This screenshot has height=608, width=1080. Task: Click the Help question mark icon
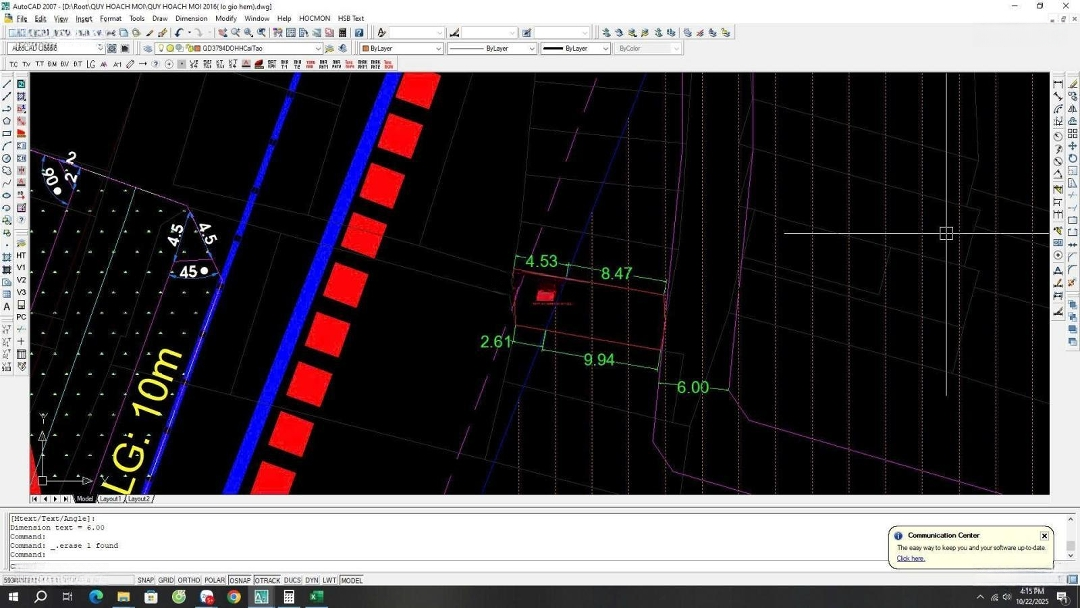pos(358,33)
